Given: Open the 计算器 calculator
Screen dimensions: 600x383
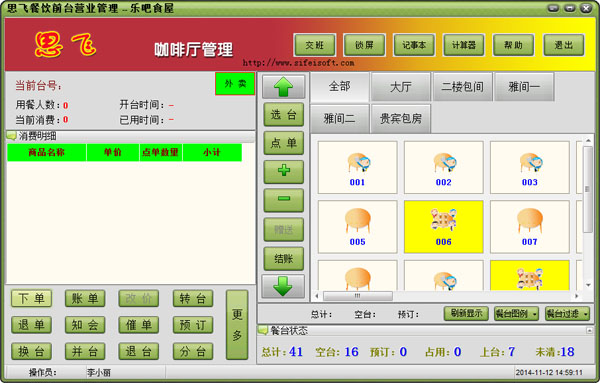Looking at the screenshot, I should (464, 45).
